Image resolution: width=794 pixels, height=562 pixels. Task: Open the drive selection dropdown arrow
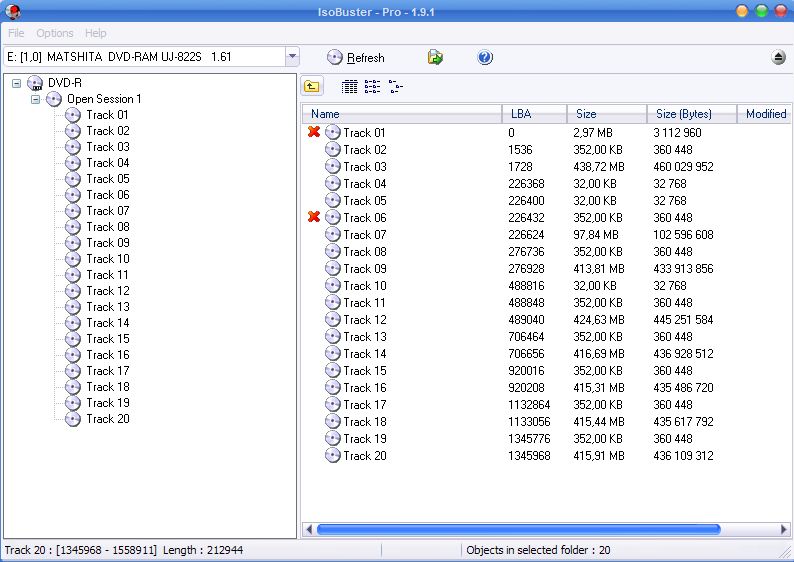coord(292,57)
